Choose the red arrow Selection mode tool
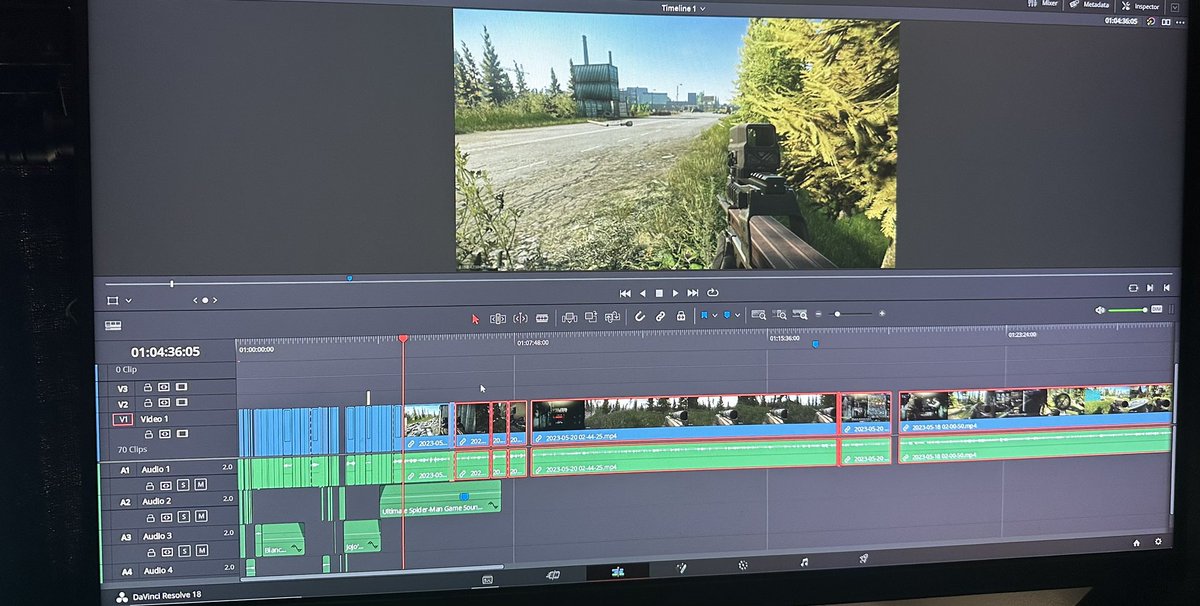This screenshot has width=1200, height=606. pyautogui.click(x=476, y=318)
